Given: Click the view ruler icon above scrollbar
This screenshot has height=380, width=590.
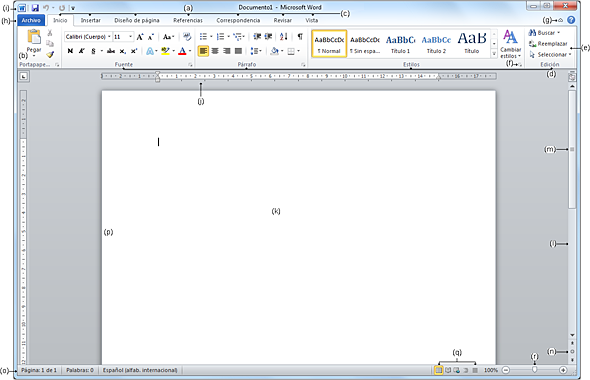Looking at the screenshot, I should click(x=572, y=77).
